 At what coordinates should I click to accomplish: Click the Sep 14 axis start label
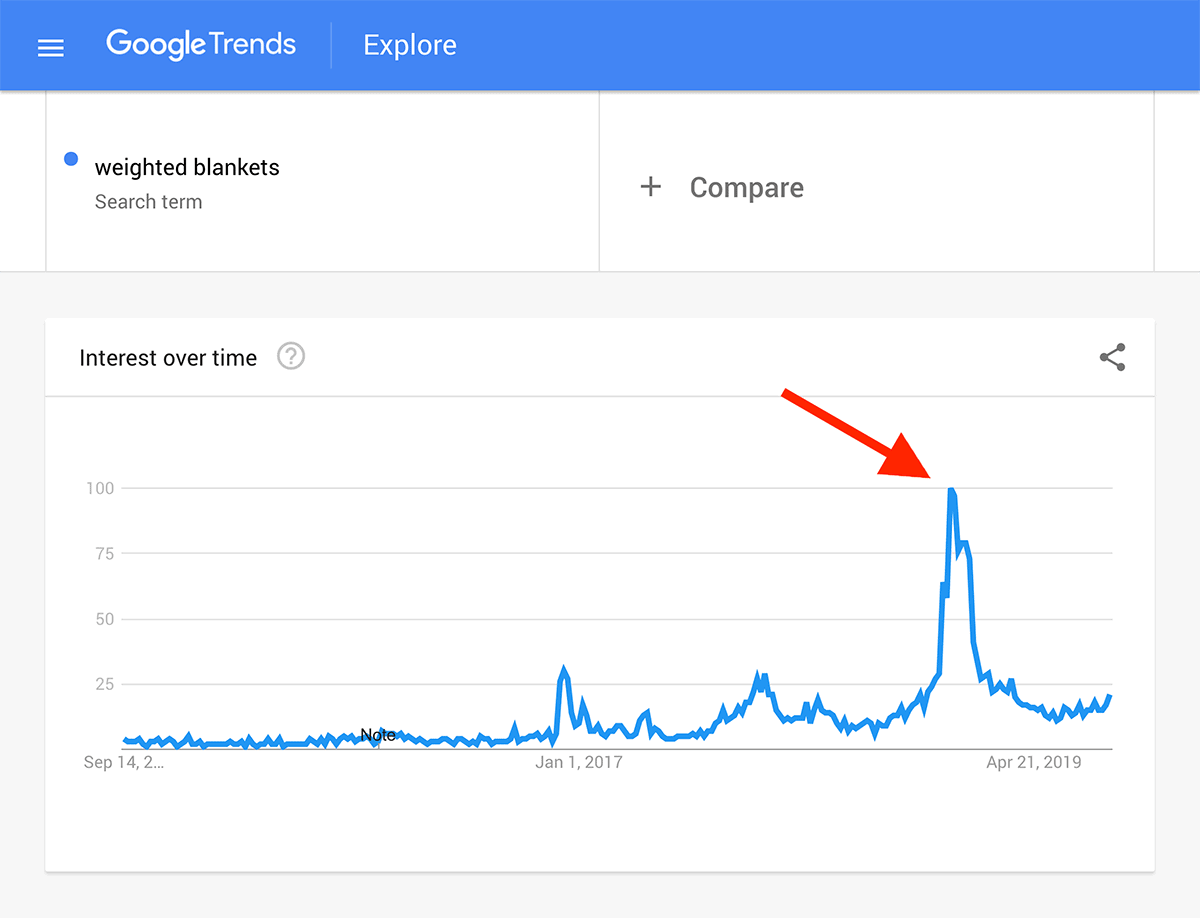[124, 763]
